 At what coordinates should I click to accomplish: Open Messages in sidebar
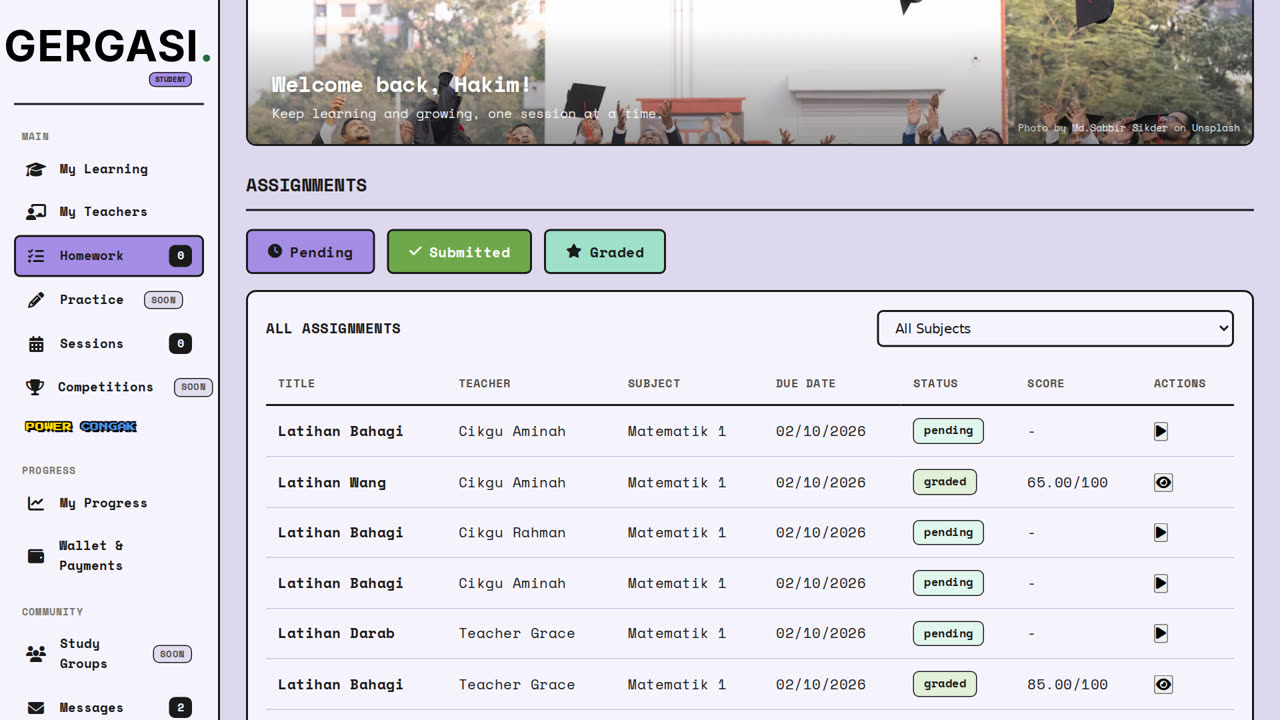click(x=109, y=708)
